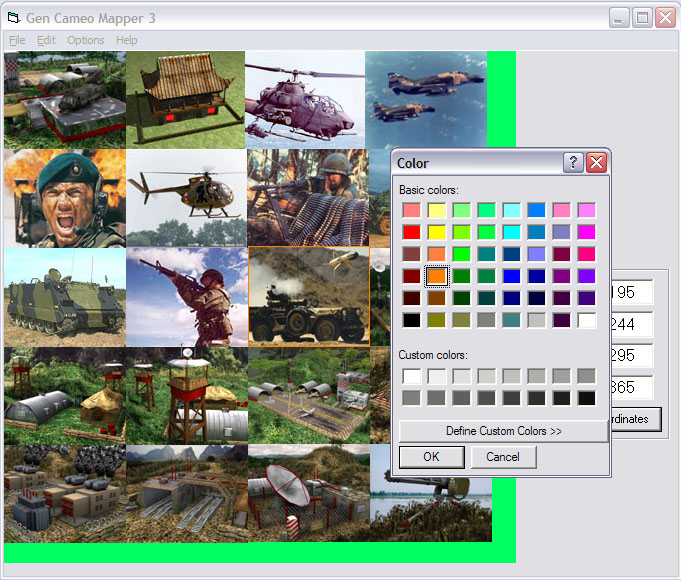Pick the selected orange basic color swatch

click(436, 276)
